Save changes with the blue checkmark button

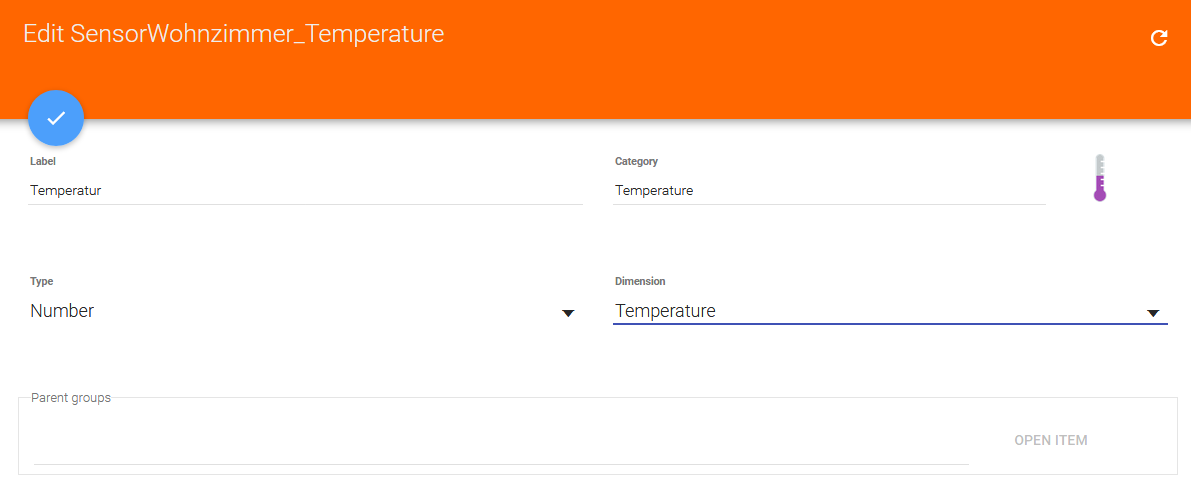56,118
